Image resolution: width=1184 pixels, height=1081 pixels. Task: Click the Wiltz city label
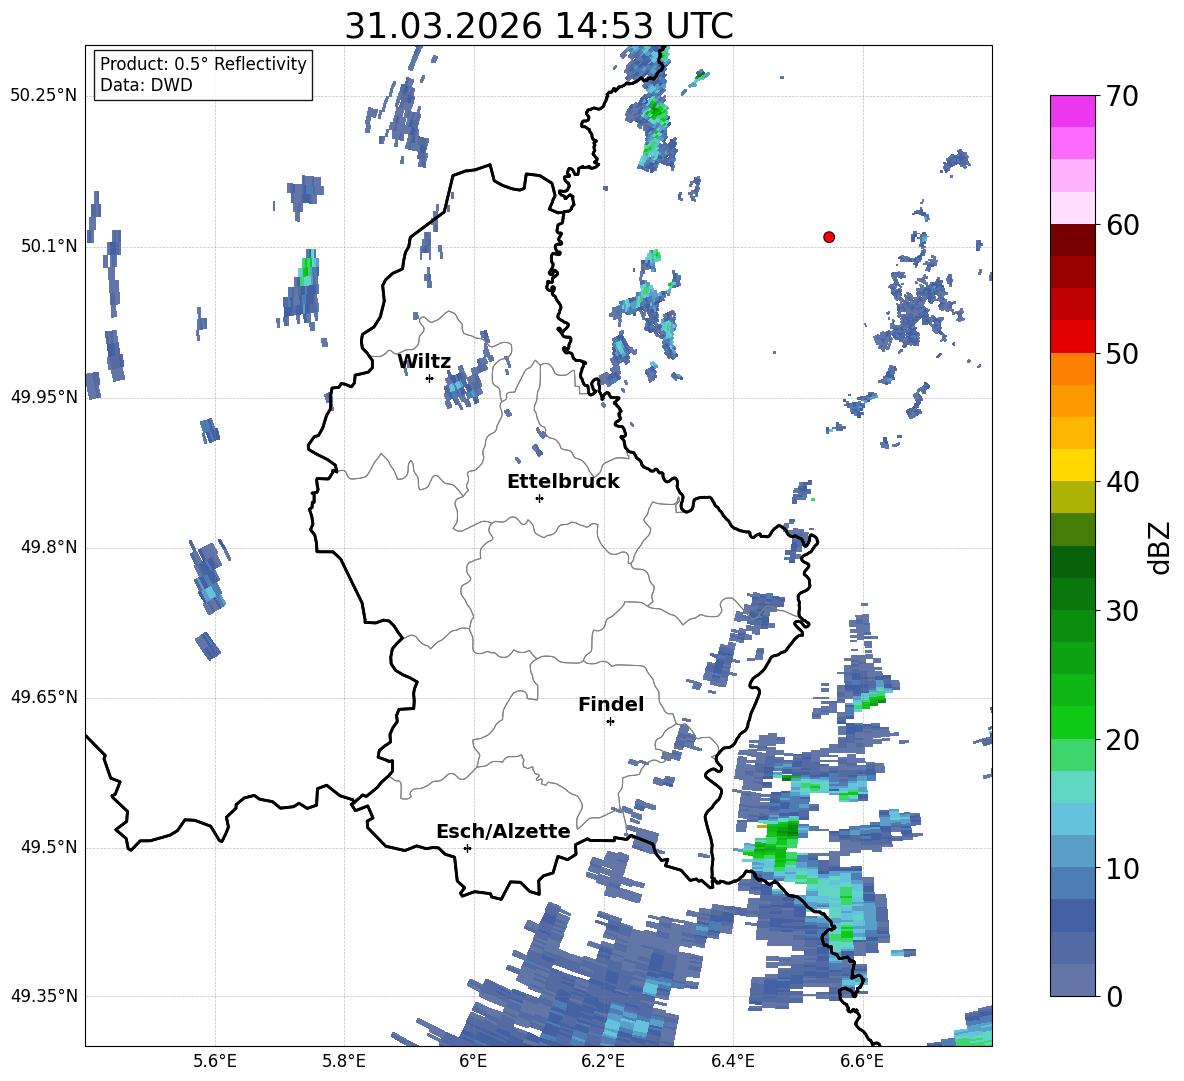(424, 362)
